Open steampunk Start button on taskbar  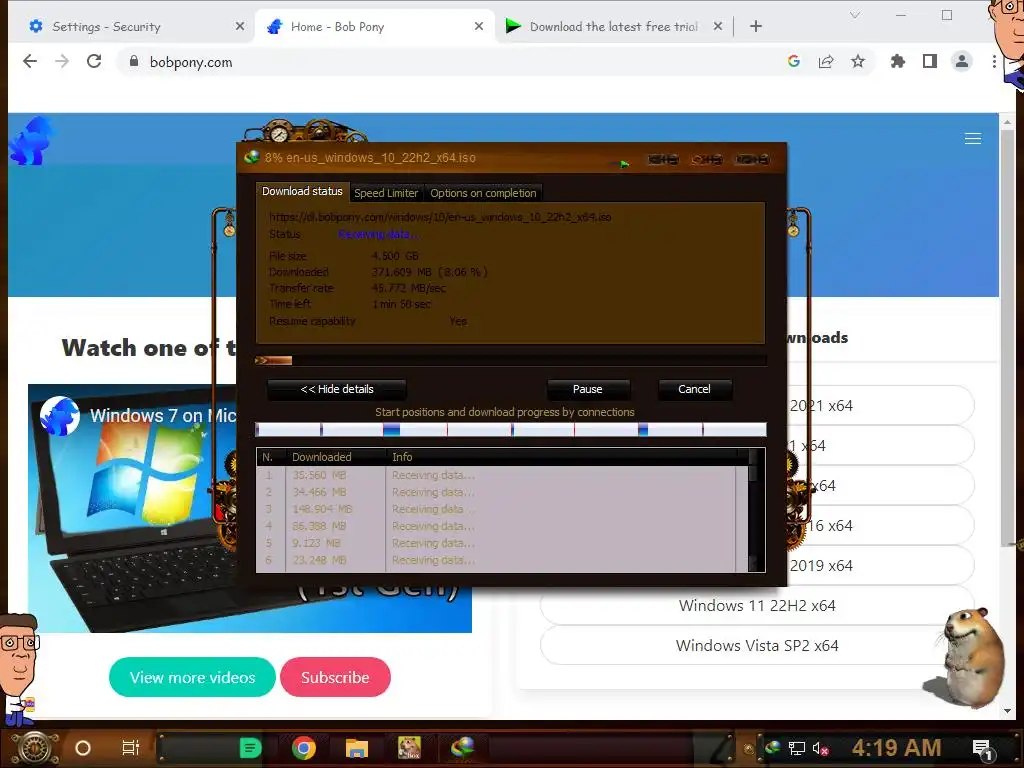pyautogui.click(x=35, y=748)
